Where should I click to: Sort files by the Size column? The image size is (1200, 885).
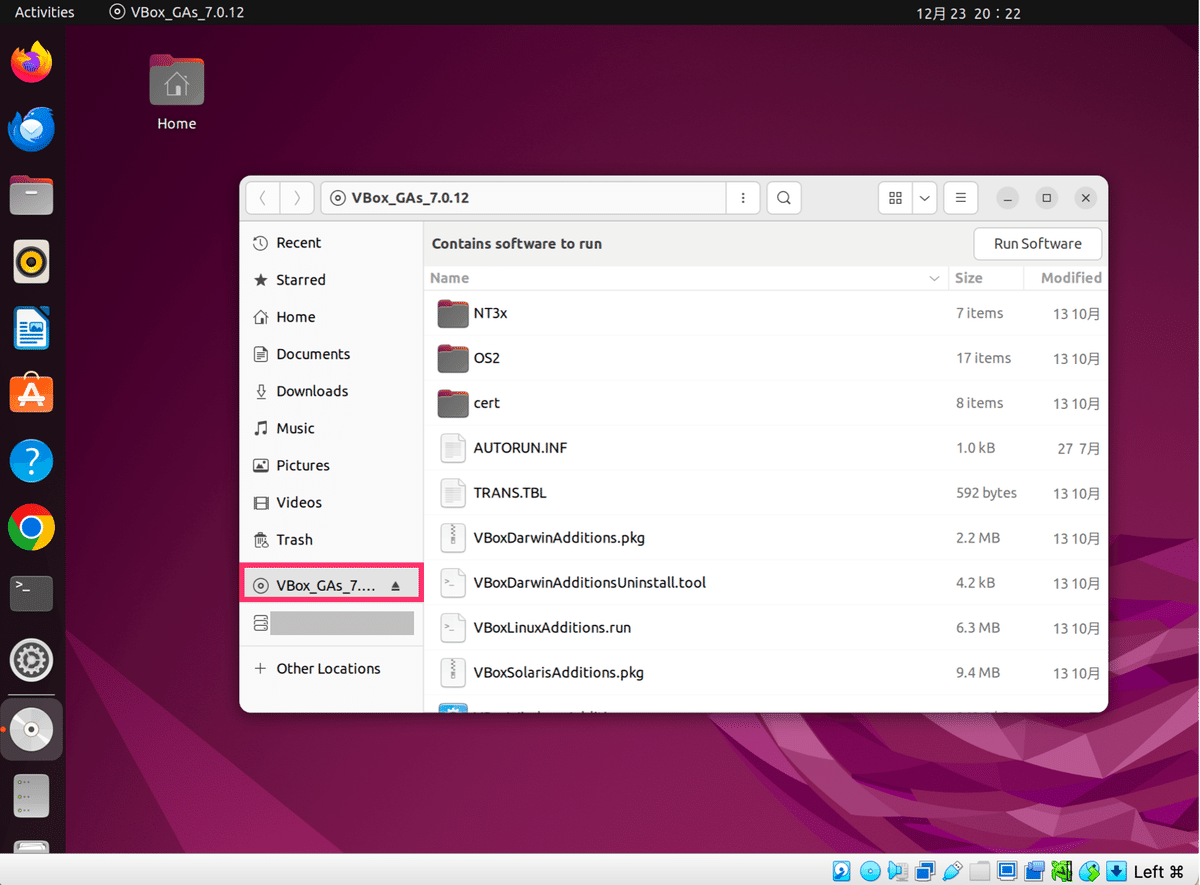point(985,278)
